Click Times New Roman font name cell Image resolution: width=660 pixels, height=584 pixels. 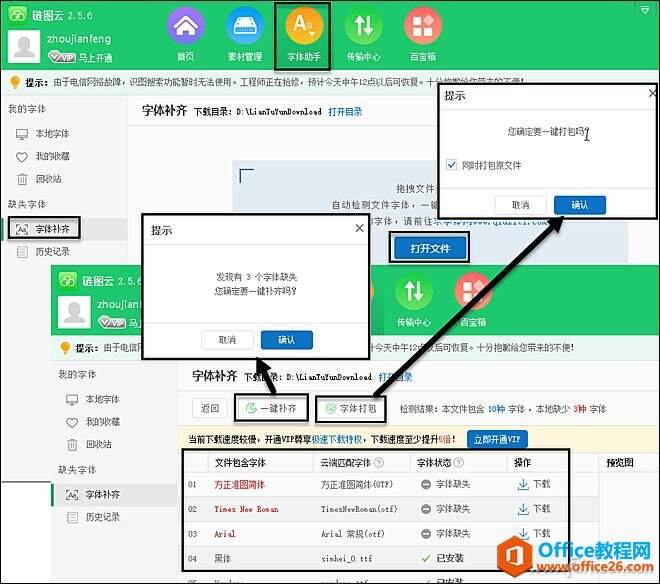tap(246, 509)
